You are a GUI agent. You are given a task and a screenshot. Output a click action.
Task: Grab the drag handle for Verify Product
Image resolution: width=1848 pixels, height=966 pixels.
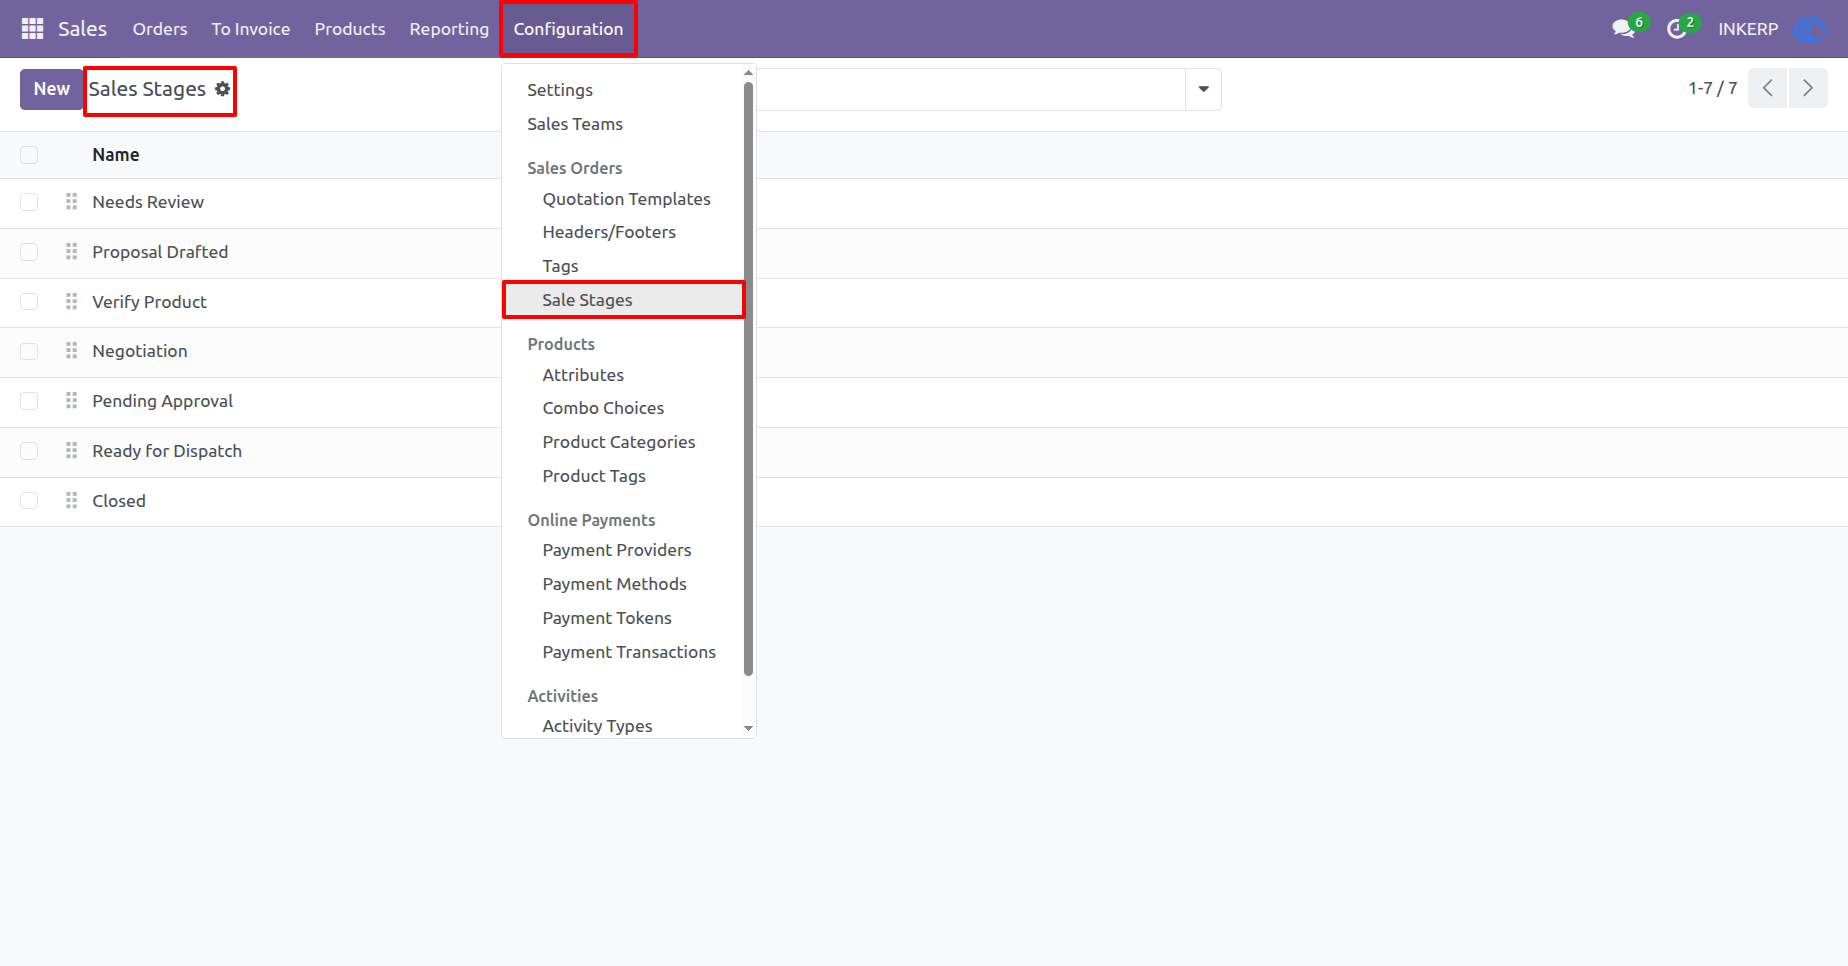click(x=71, y=302)
